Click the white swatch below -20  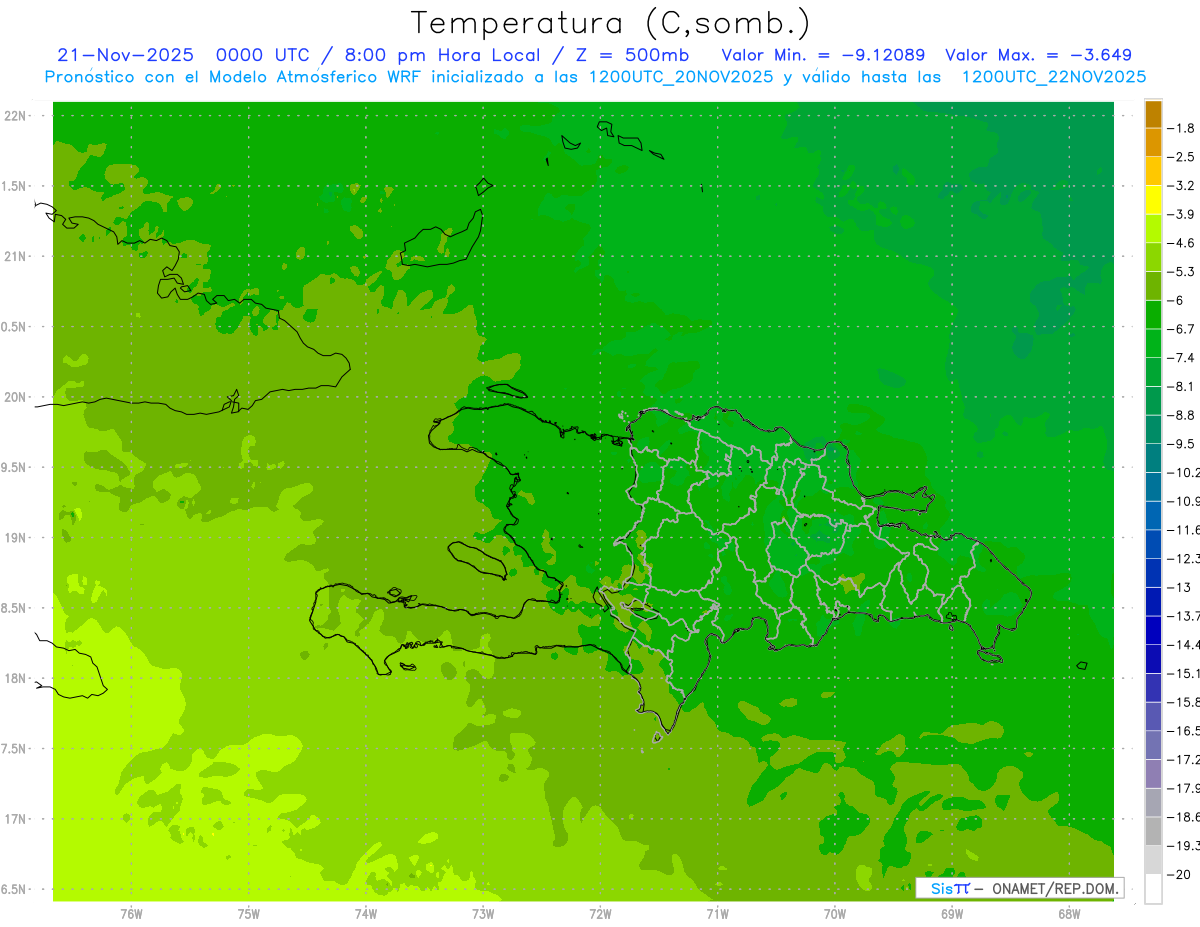pos(1153,888)
